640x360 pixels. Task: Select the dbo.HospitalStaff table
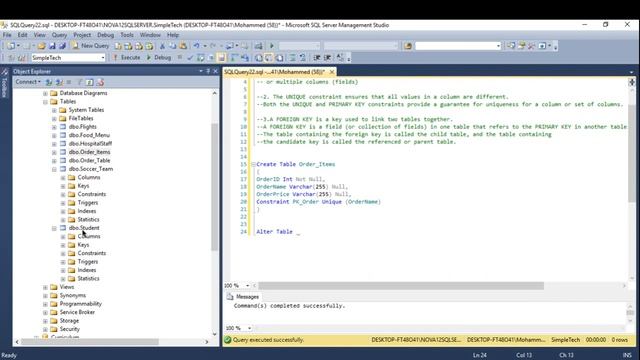point(90,144)
